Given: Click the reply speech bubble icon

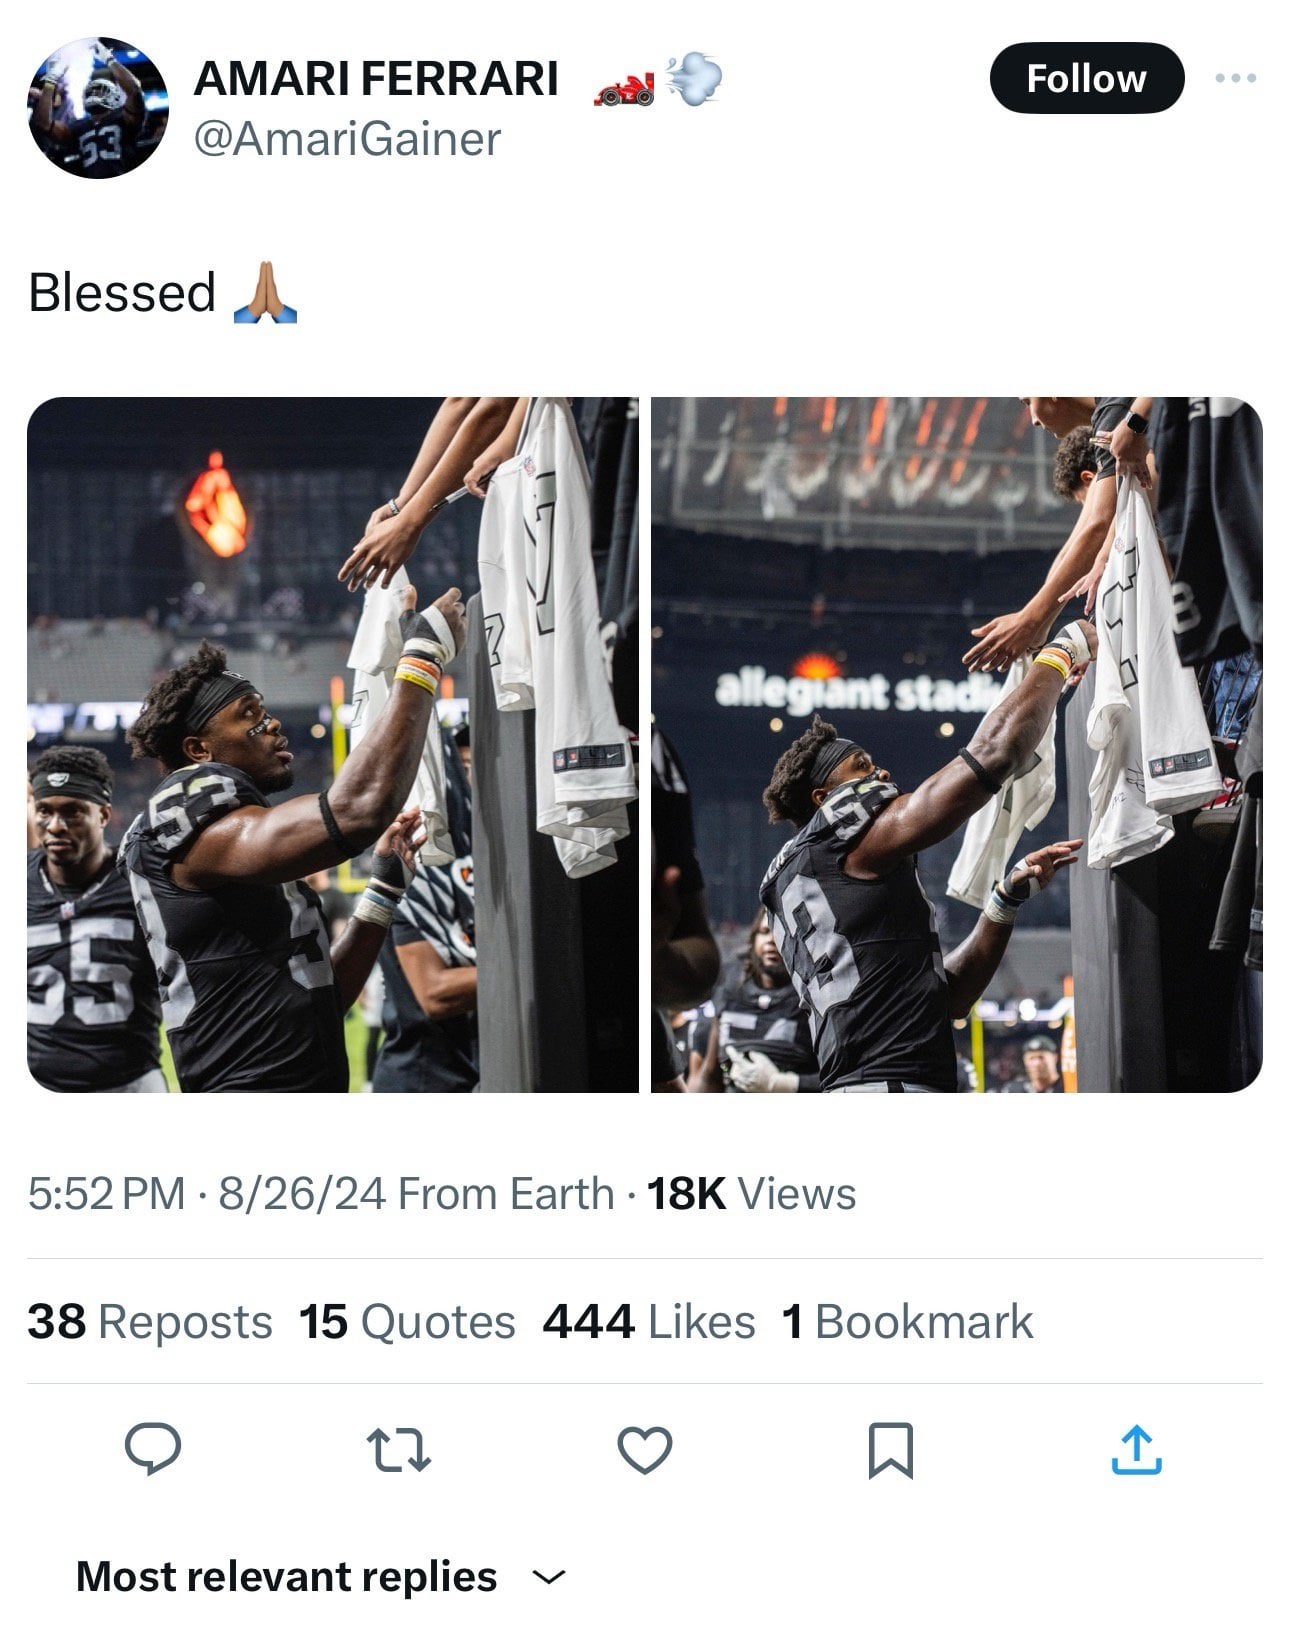Looking at the screenshot, I should click(x=152, y=1449).
